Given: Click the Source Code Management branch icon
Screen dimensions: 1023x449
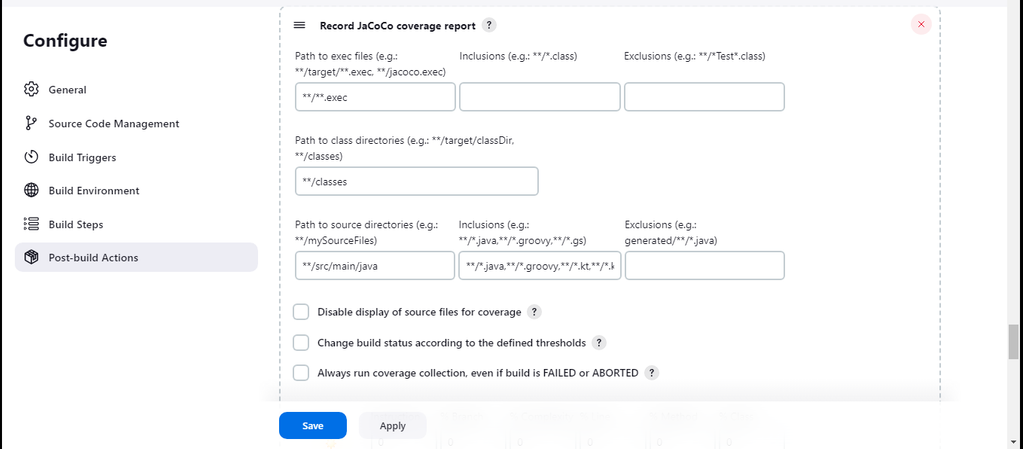Looking at the screenshot, I should pyautogui.click(x=30, y=124).
